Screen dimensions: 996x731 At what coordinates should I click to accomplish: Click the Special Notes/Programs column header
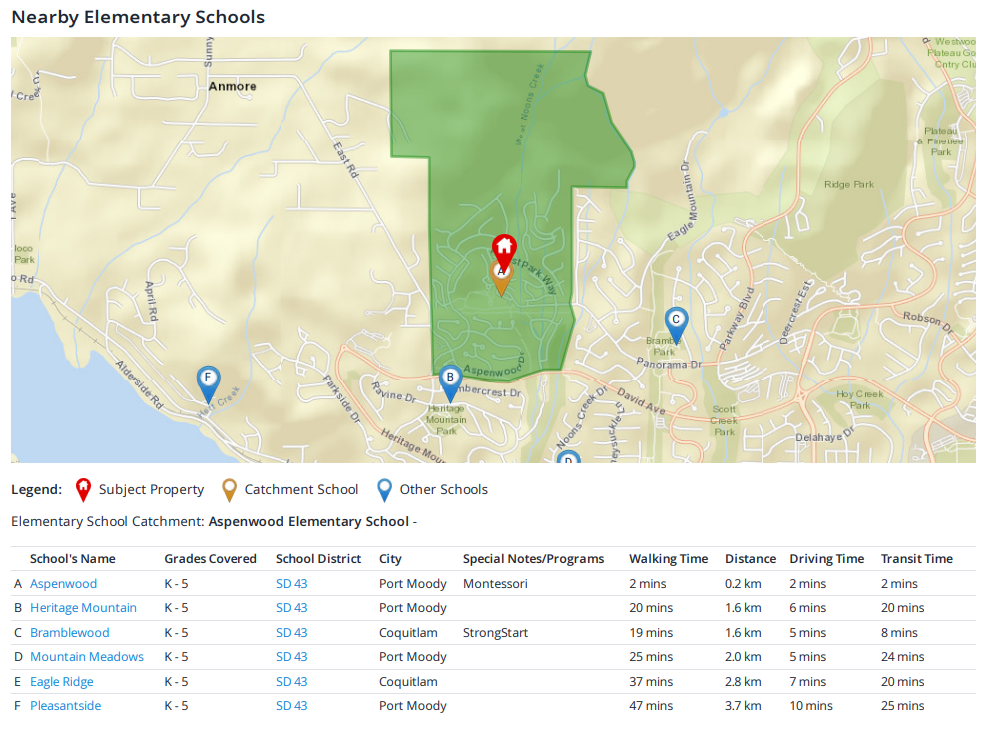tap(534, 559)
